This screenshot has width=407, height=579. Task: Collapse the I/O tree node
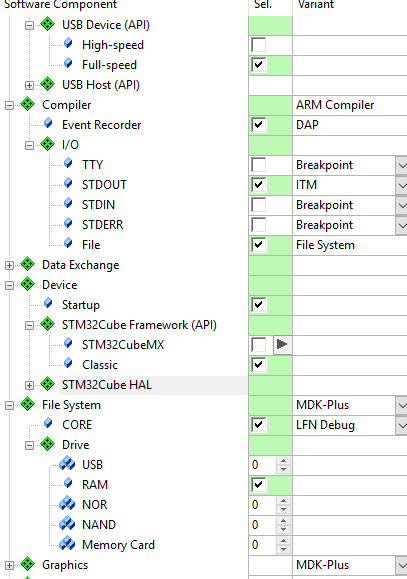(29, 145)
